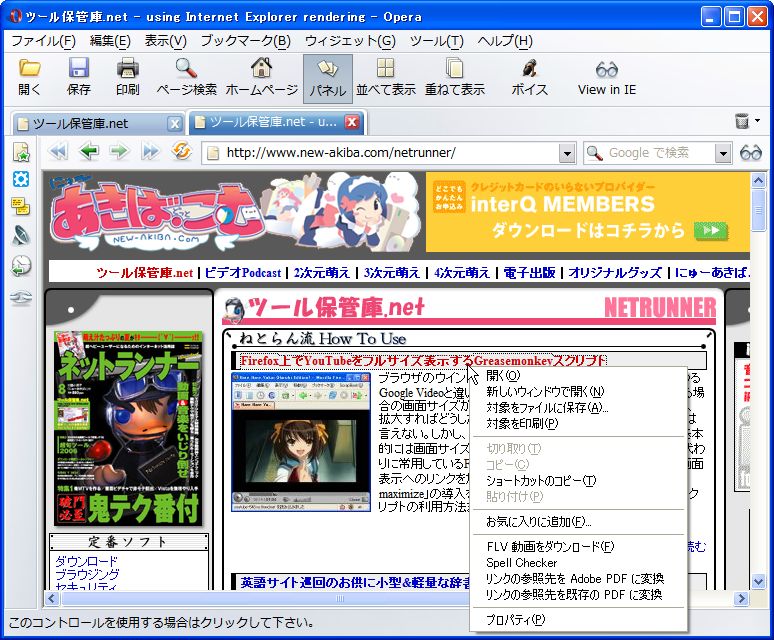774x640 pixels.
Task: Open page search magnifier icon
Action: (187, 68)
